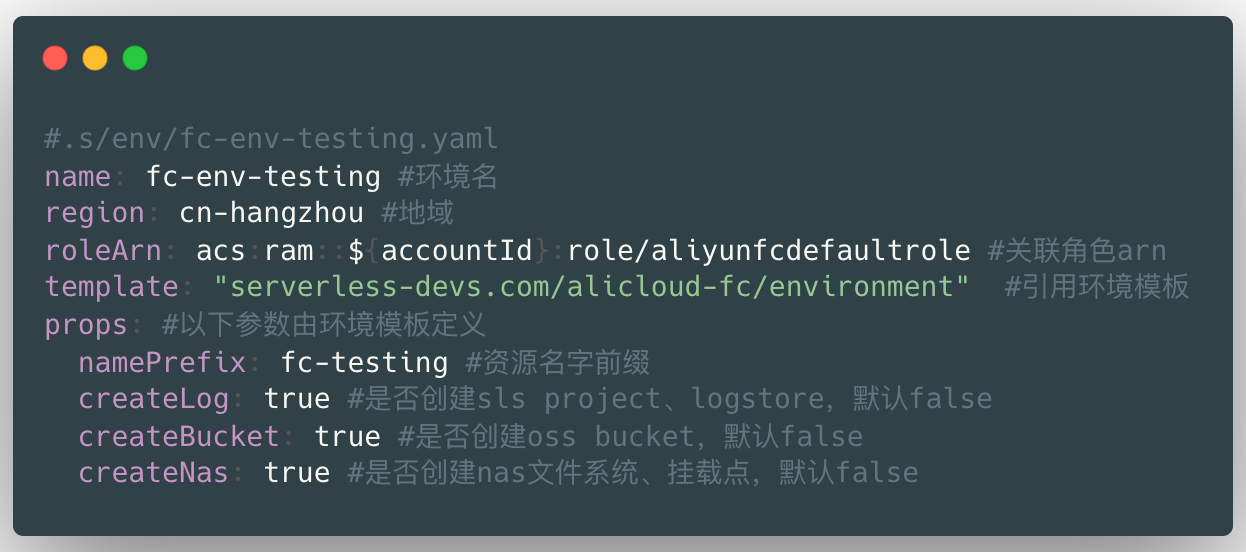Click the "name" key
The image size is (1246, 552).
[78, 177]
